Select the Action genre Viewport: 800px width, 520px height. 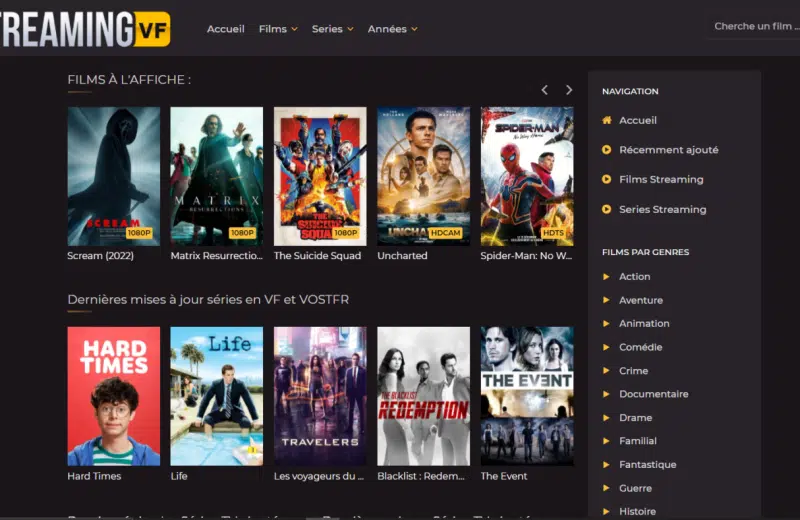635,277
